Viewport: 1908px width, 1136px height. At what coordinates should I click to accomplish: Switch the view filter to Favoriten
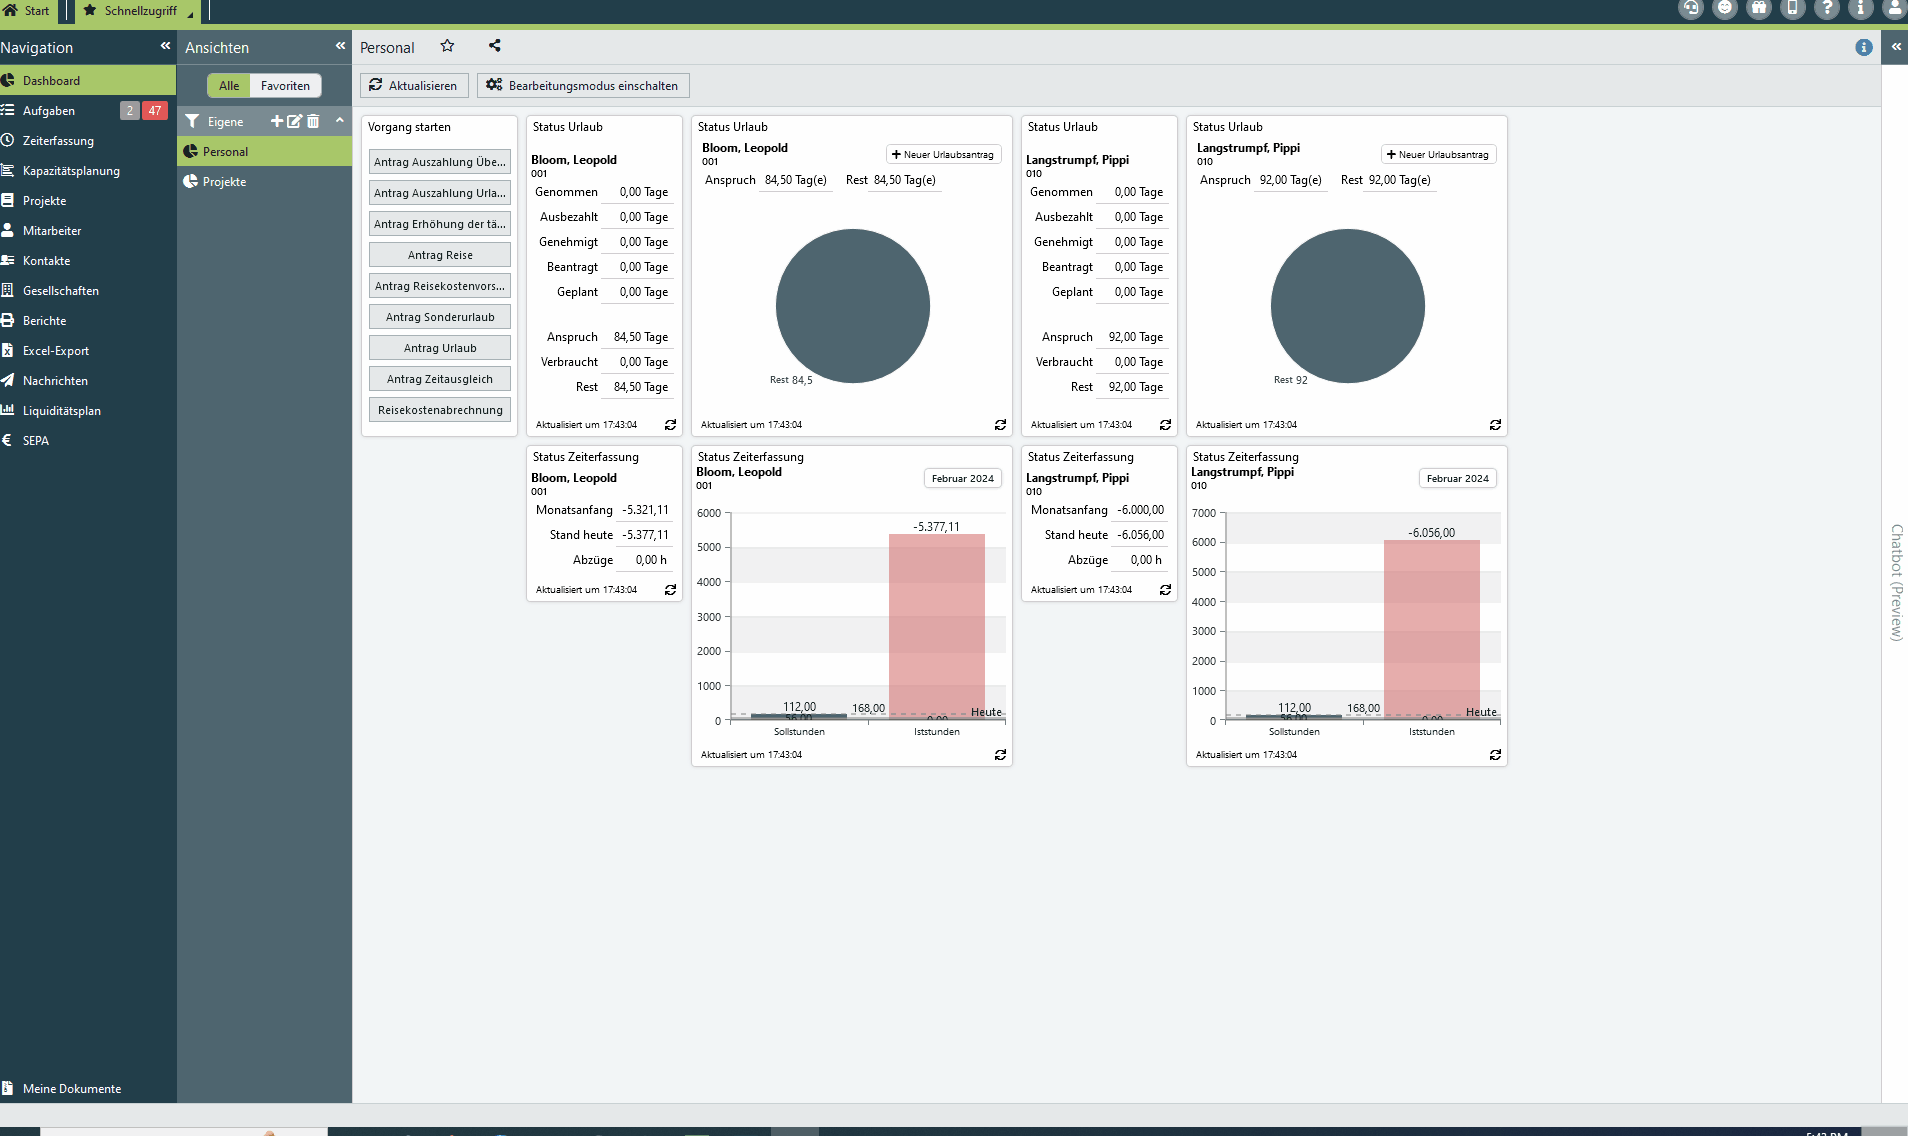point(285,86)
